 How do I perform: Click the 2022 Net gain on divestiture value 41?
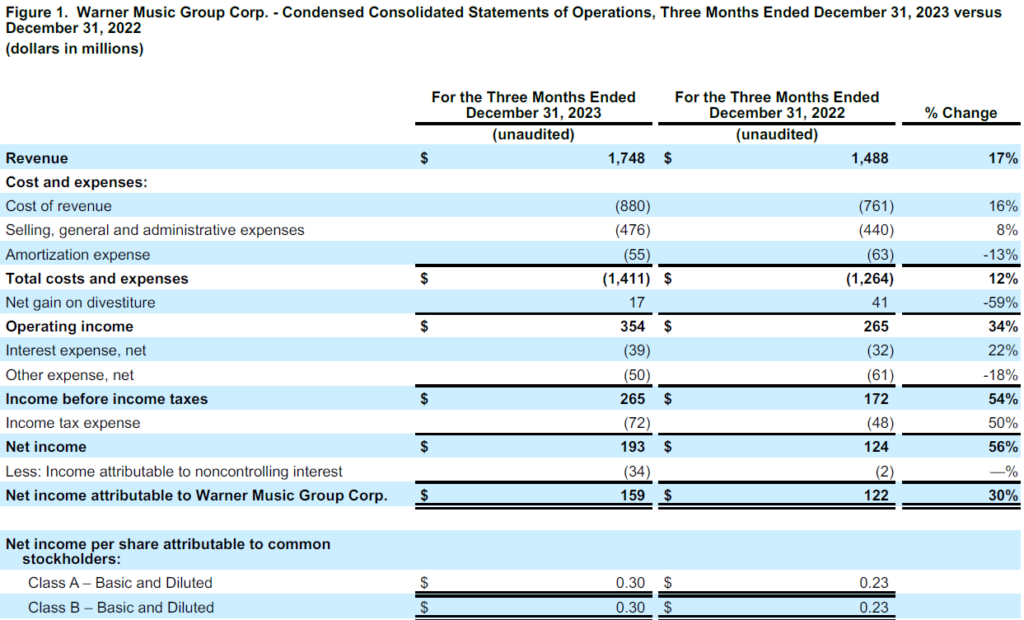[880, 302]
